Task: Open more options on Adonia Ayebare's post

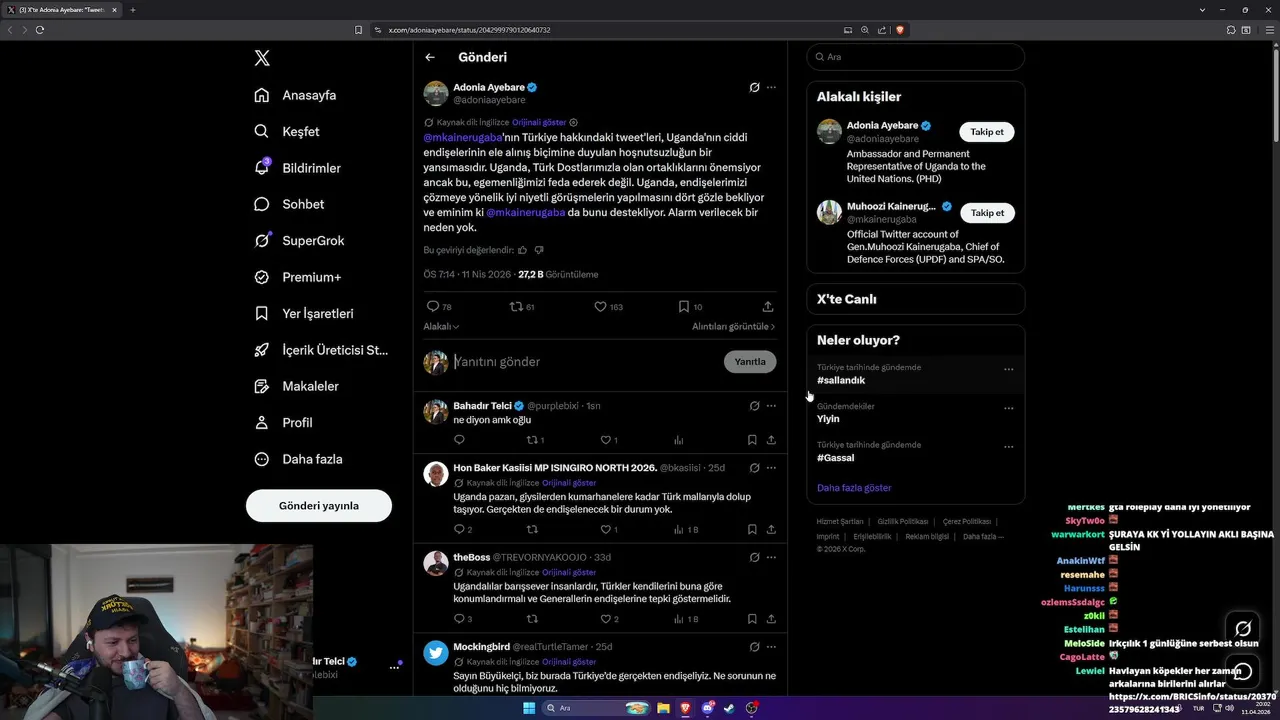Action: [x=771, y=87]
